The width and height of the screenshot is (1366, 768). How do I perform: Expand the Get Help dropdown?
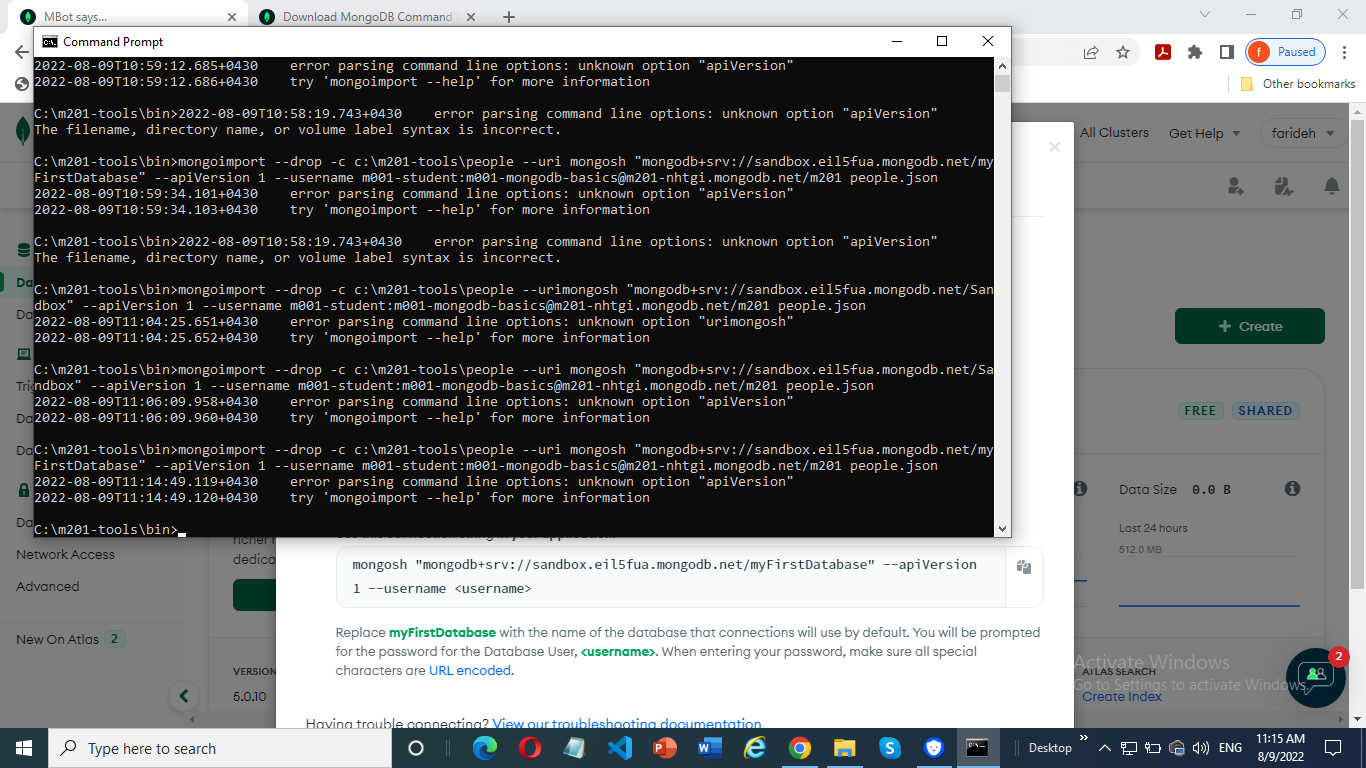1204,132
